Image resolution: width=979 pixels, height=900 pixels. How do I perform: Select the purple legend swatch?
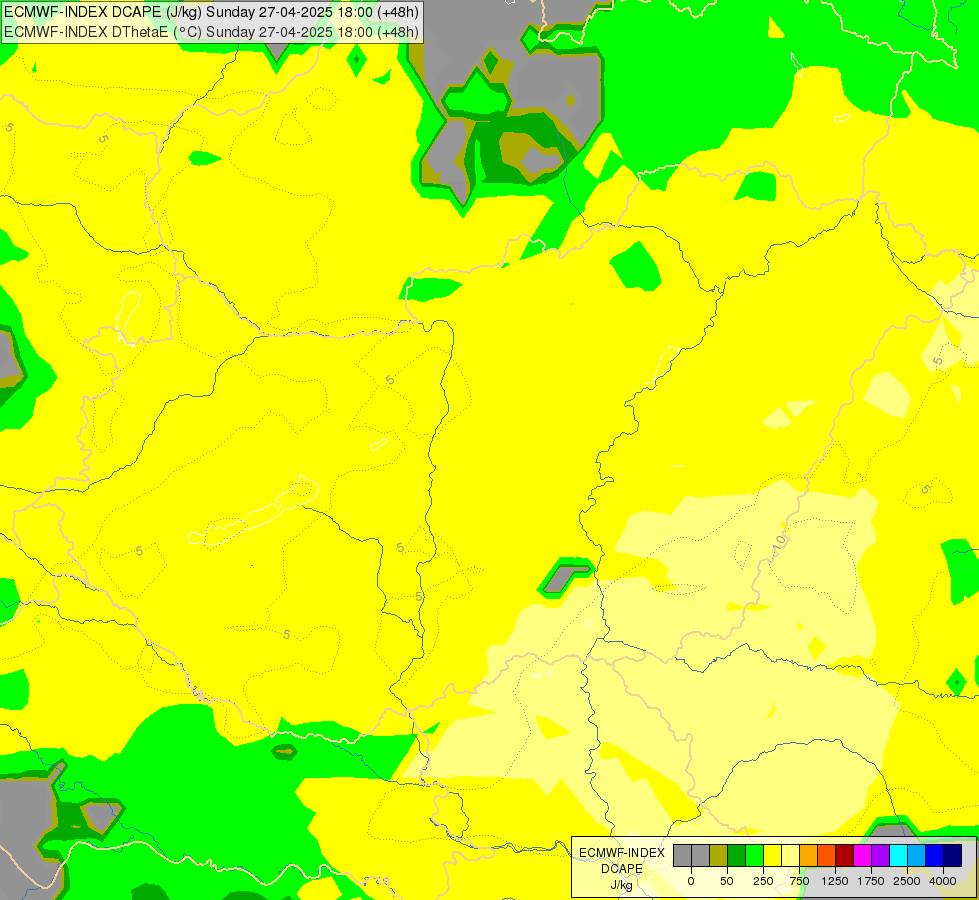point(880,855)
